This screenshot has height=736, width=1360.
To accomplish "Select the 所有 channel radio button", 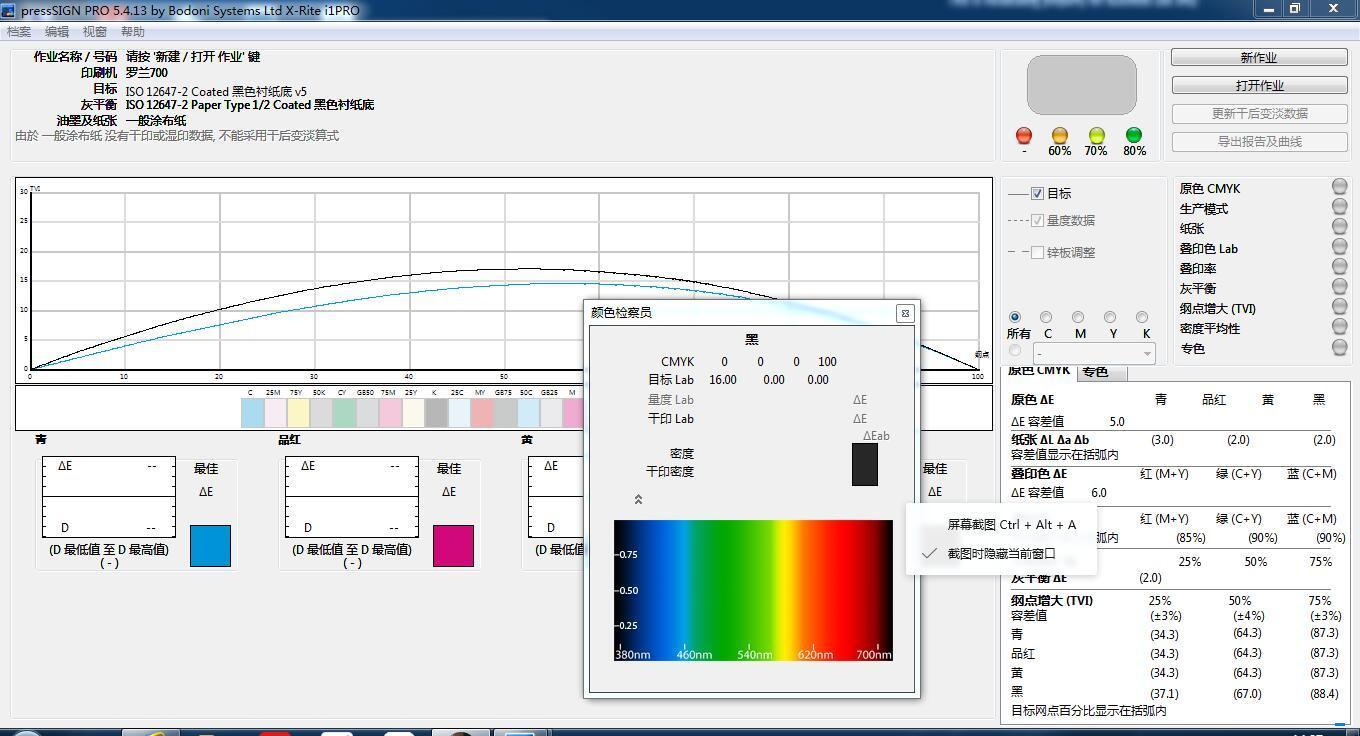I will tap(1015, 317).
